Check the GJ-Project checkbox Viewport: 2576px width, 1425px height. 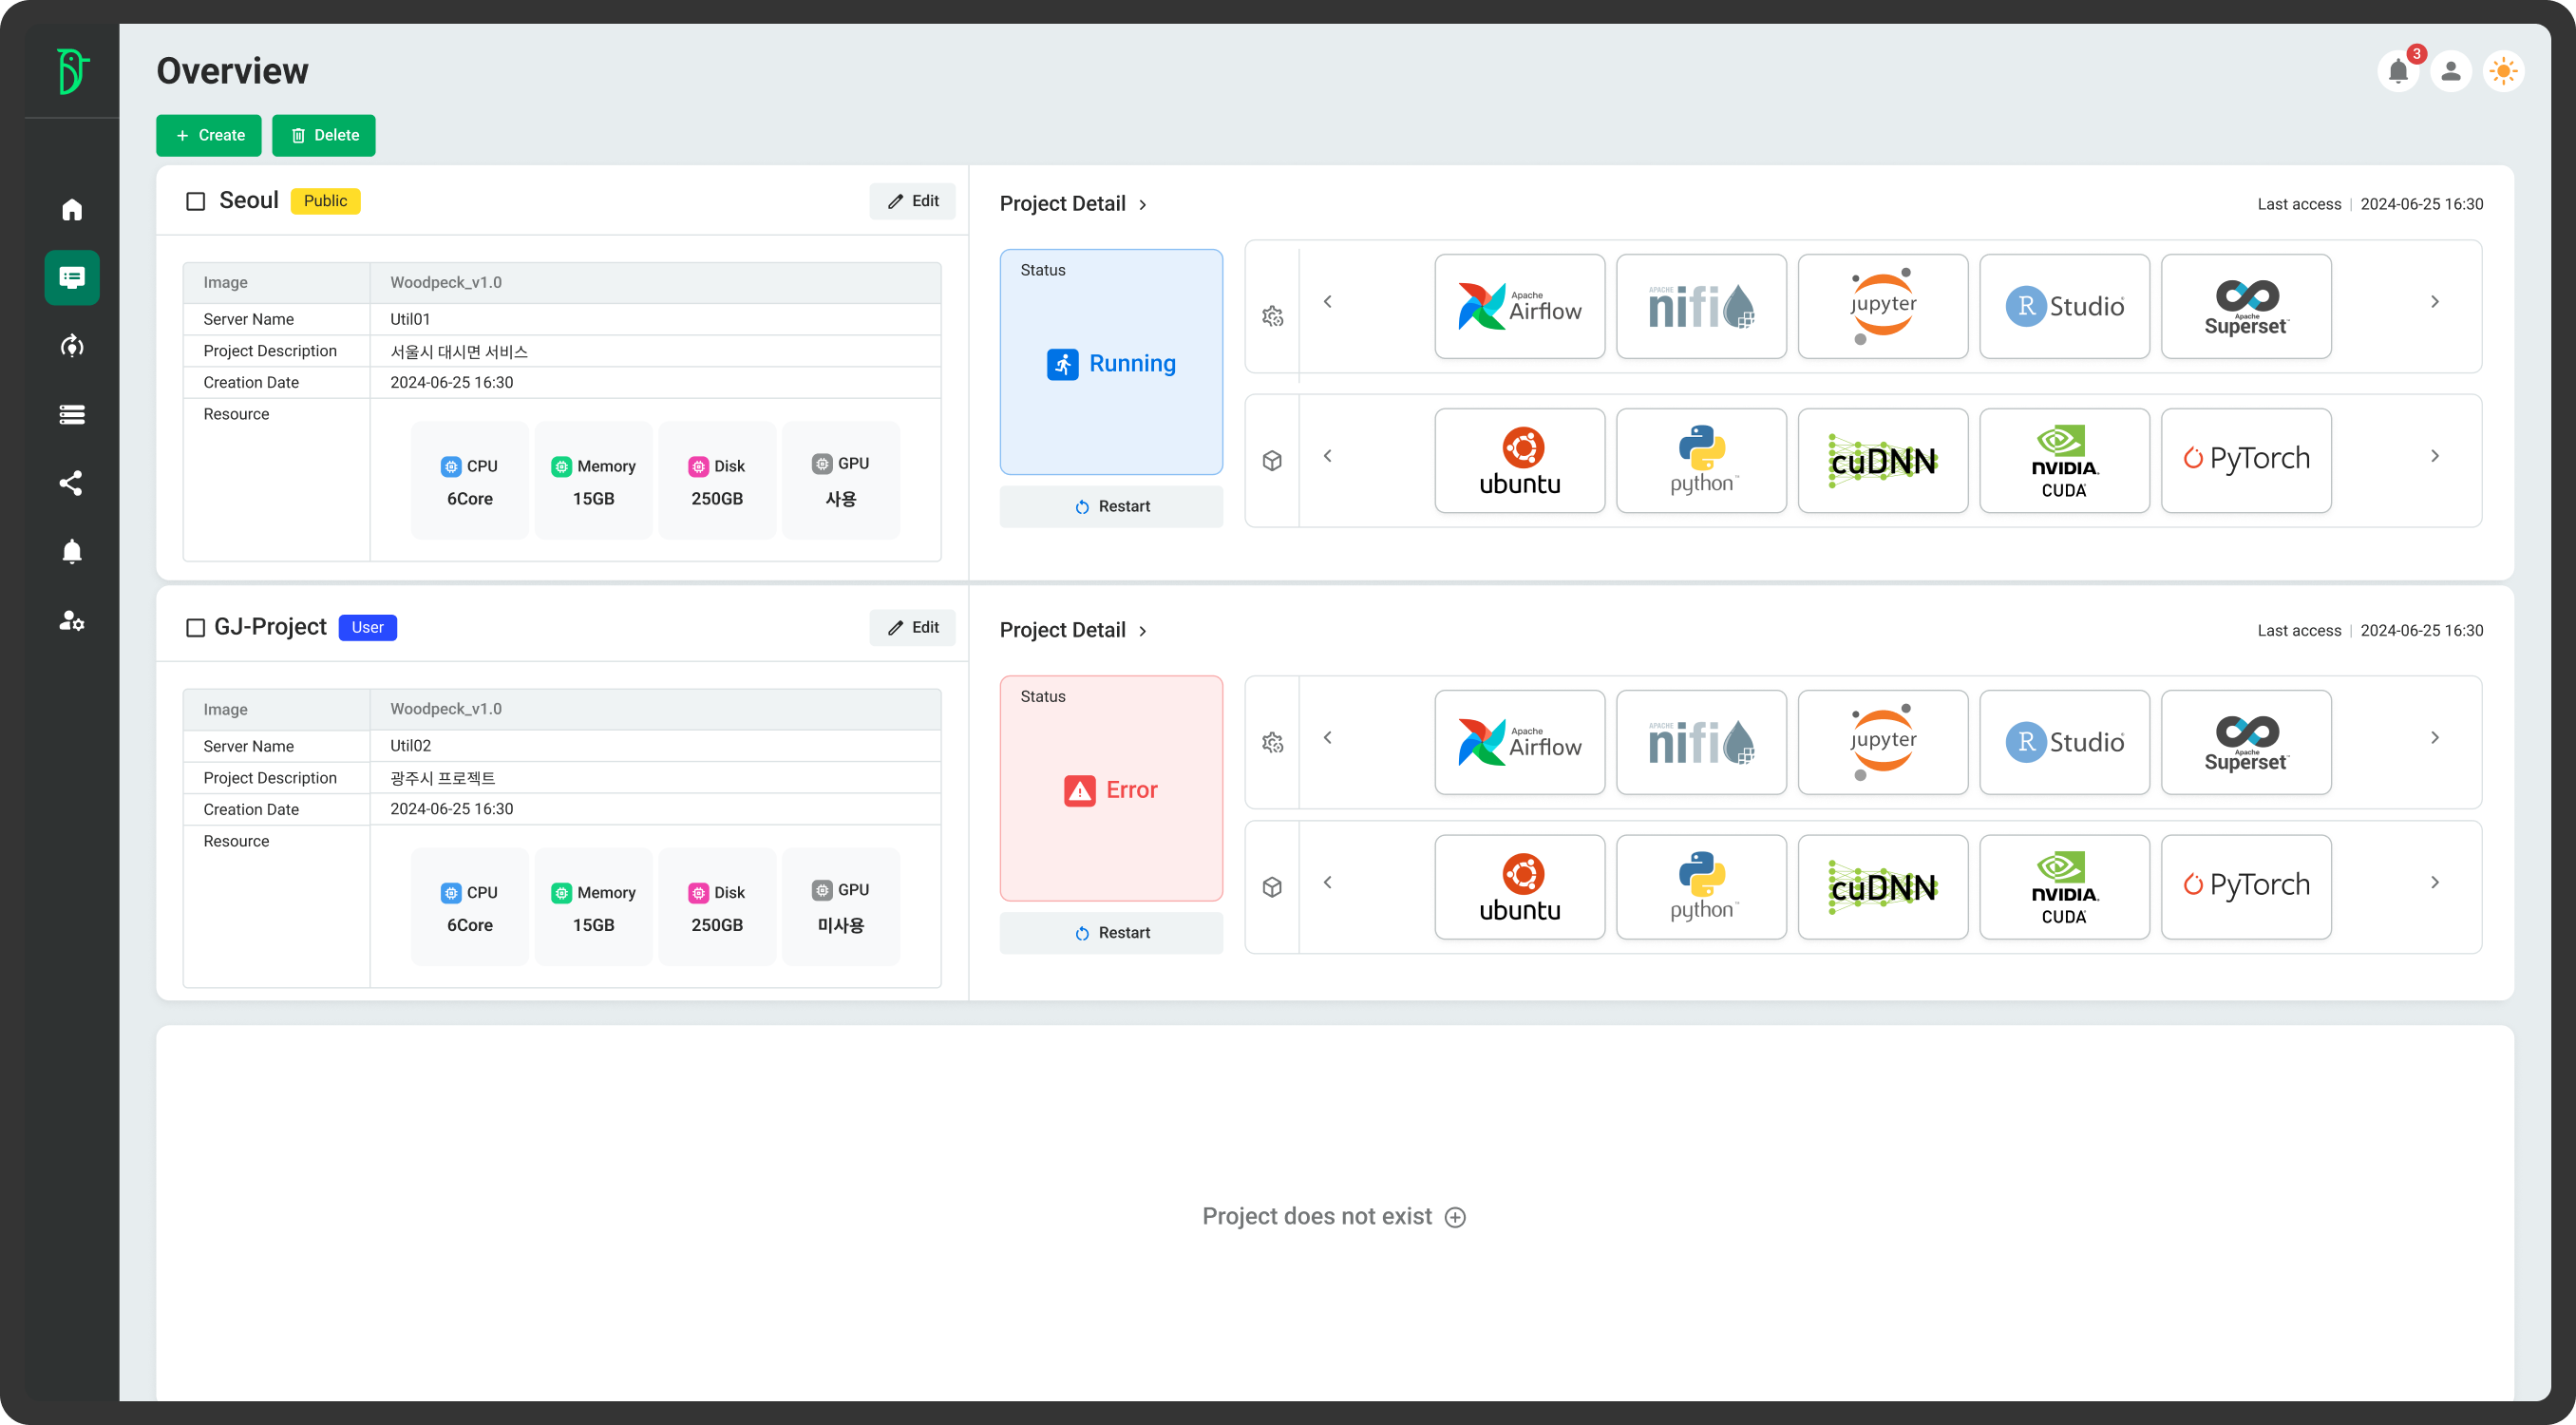(x=196, y=627)
